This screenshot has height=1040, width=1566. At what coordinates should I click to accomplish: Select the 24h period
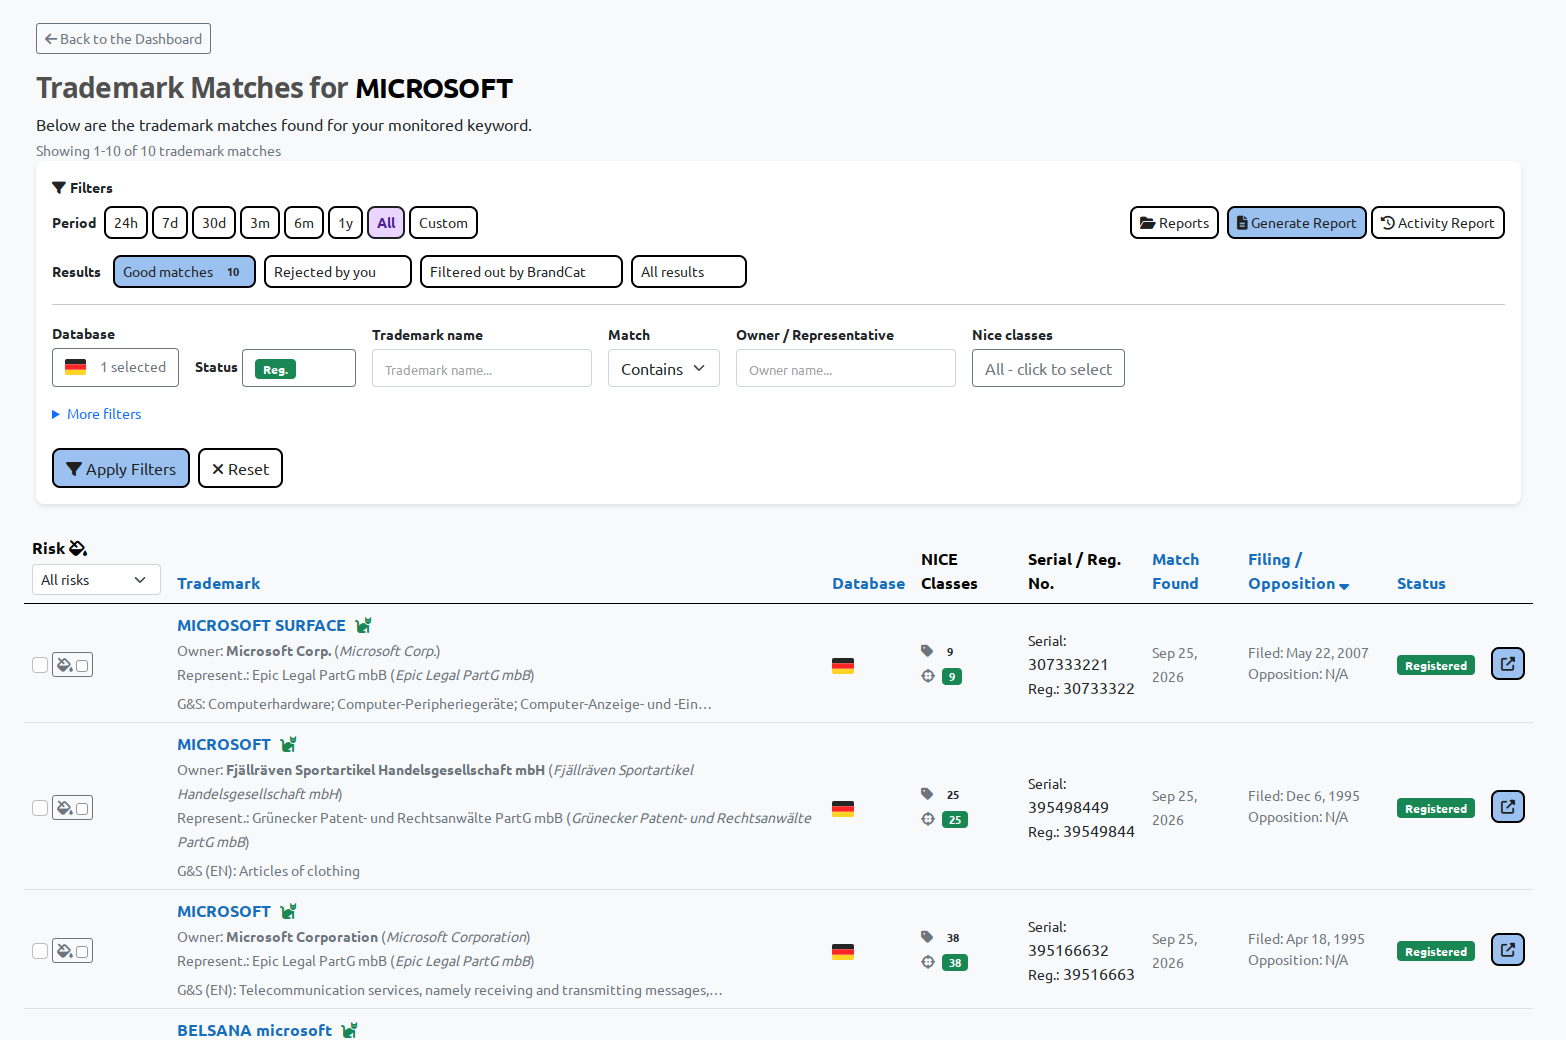[x=126, y=223]
